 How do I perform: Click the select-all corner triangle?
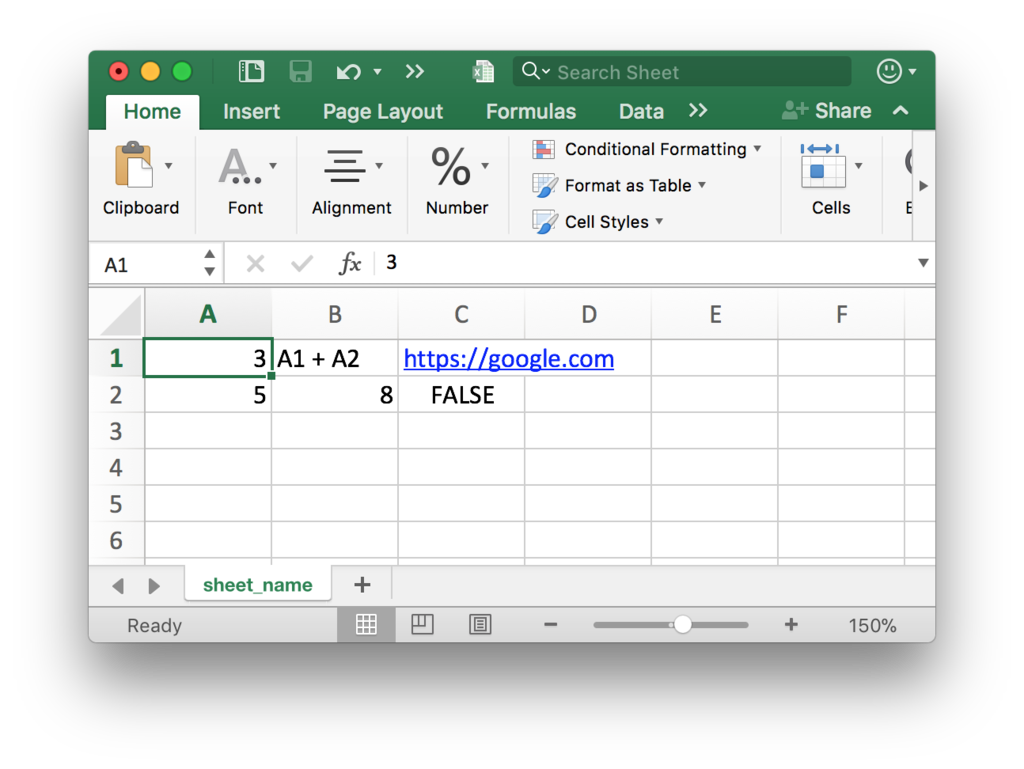pyautogui.click(x=121, y=316)
